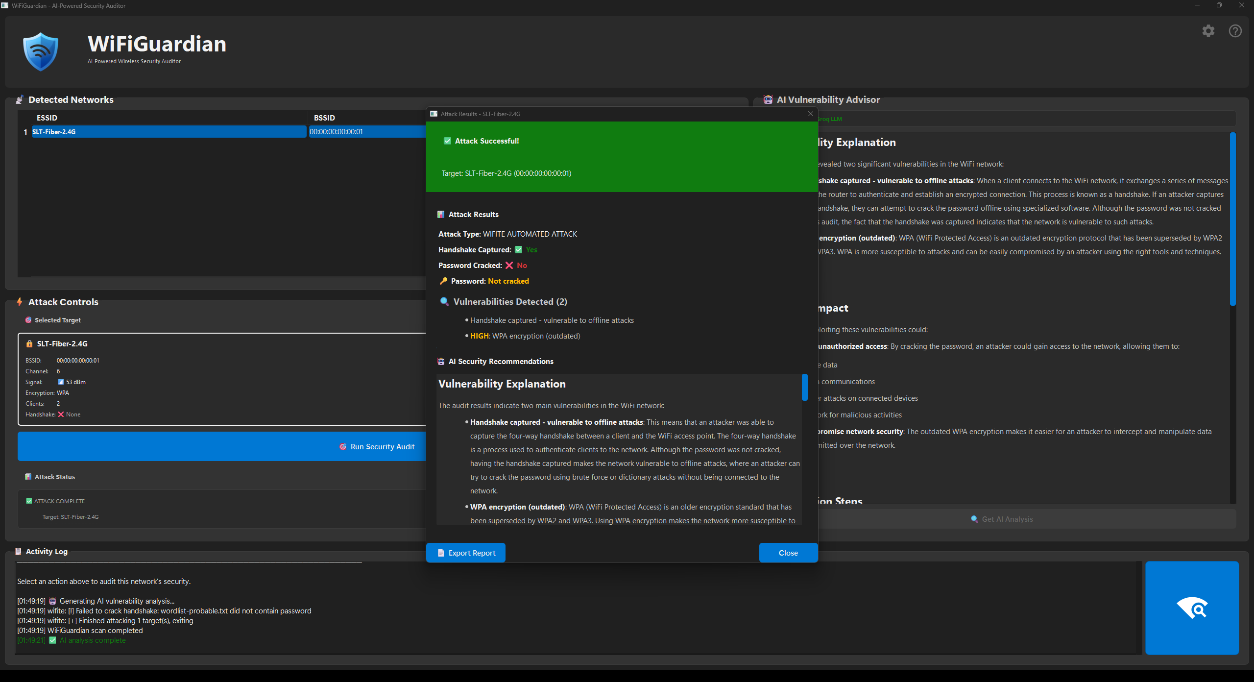Click the green check after Handshake Captured
The image size is (1254, 682).
[518, 249]
